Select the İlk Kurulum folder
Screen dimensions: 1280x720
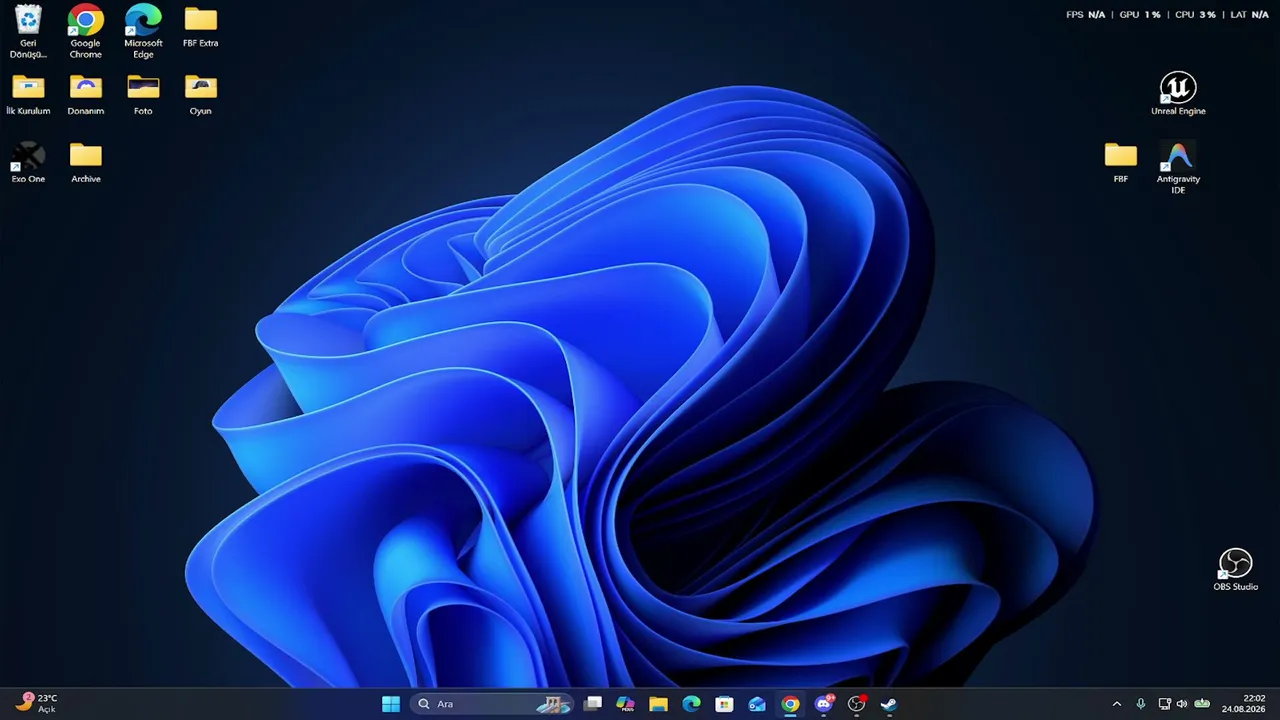(28, 95)
